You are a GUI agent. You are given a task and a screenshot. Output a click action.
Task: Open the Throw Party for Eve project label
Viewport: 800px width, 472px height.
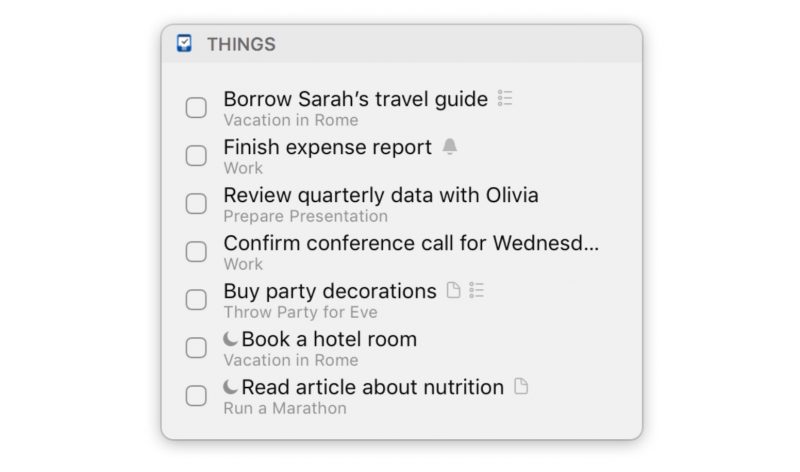pyautogui.click(x=301, y=312)
